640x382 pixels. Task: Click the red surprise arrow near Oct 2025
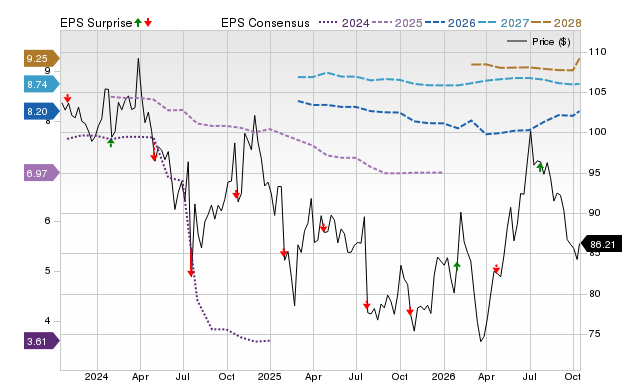[410, 312]
